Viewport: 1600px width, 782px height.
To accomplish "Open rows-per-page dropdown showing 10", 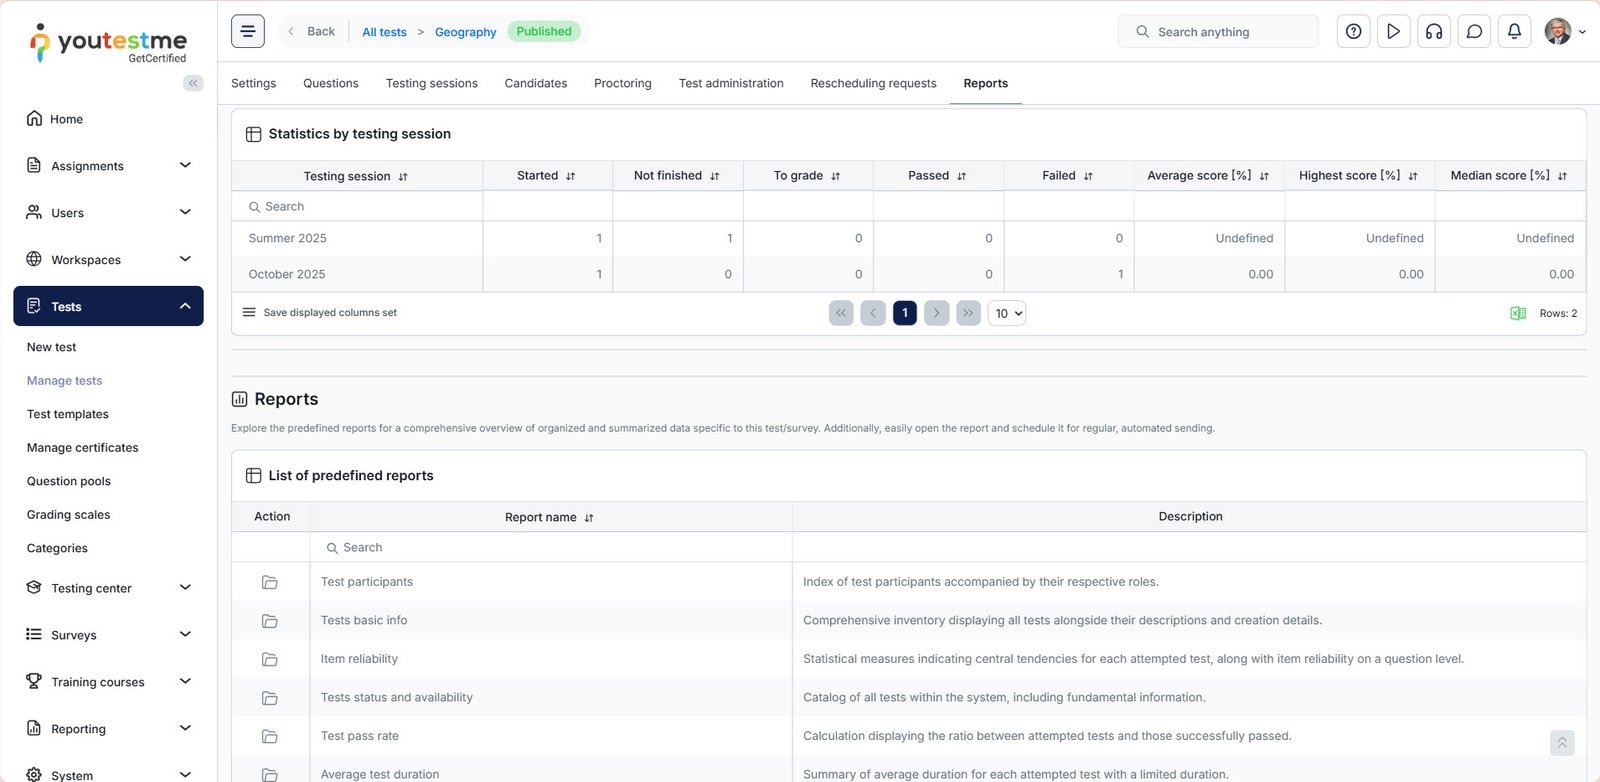I will (1007, 313).
